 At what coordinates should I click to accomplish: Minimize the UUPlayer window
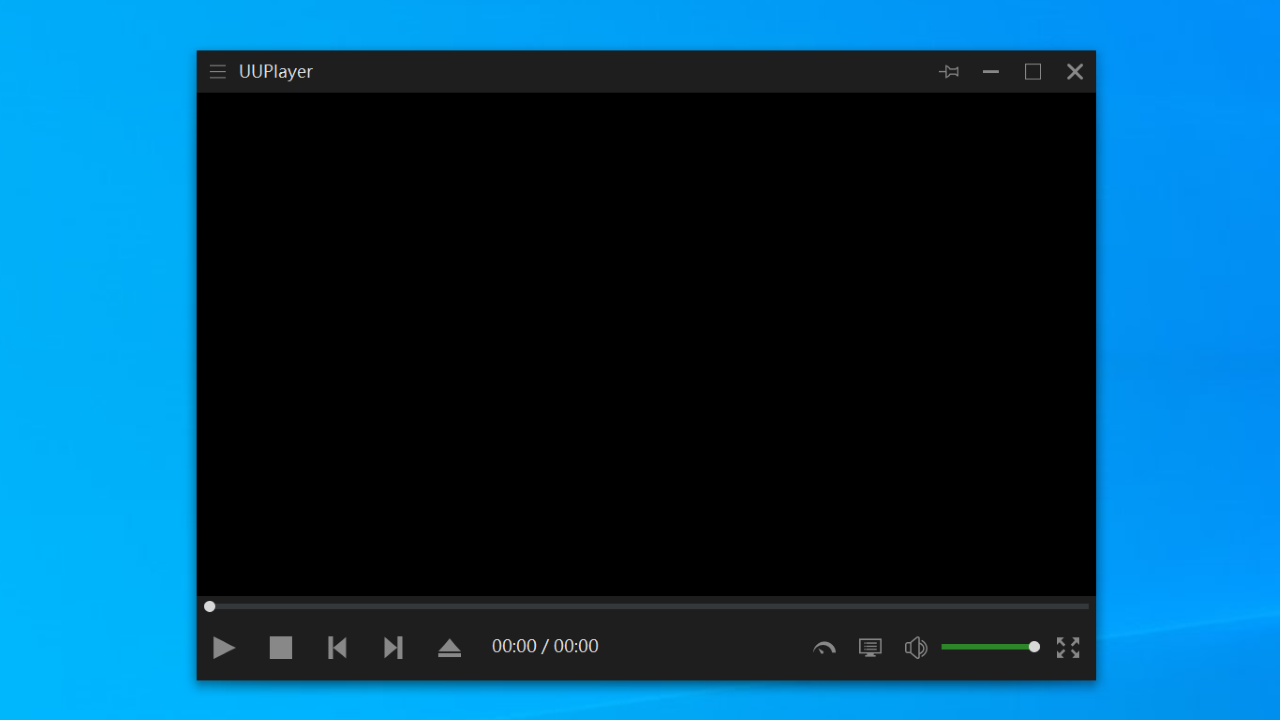tap(991, 72)
